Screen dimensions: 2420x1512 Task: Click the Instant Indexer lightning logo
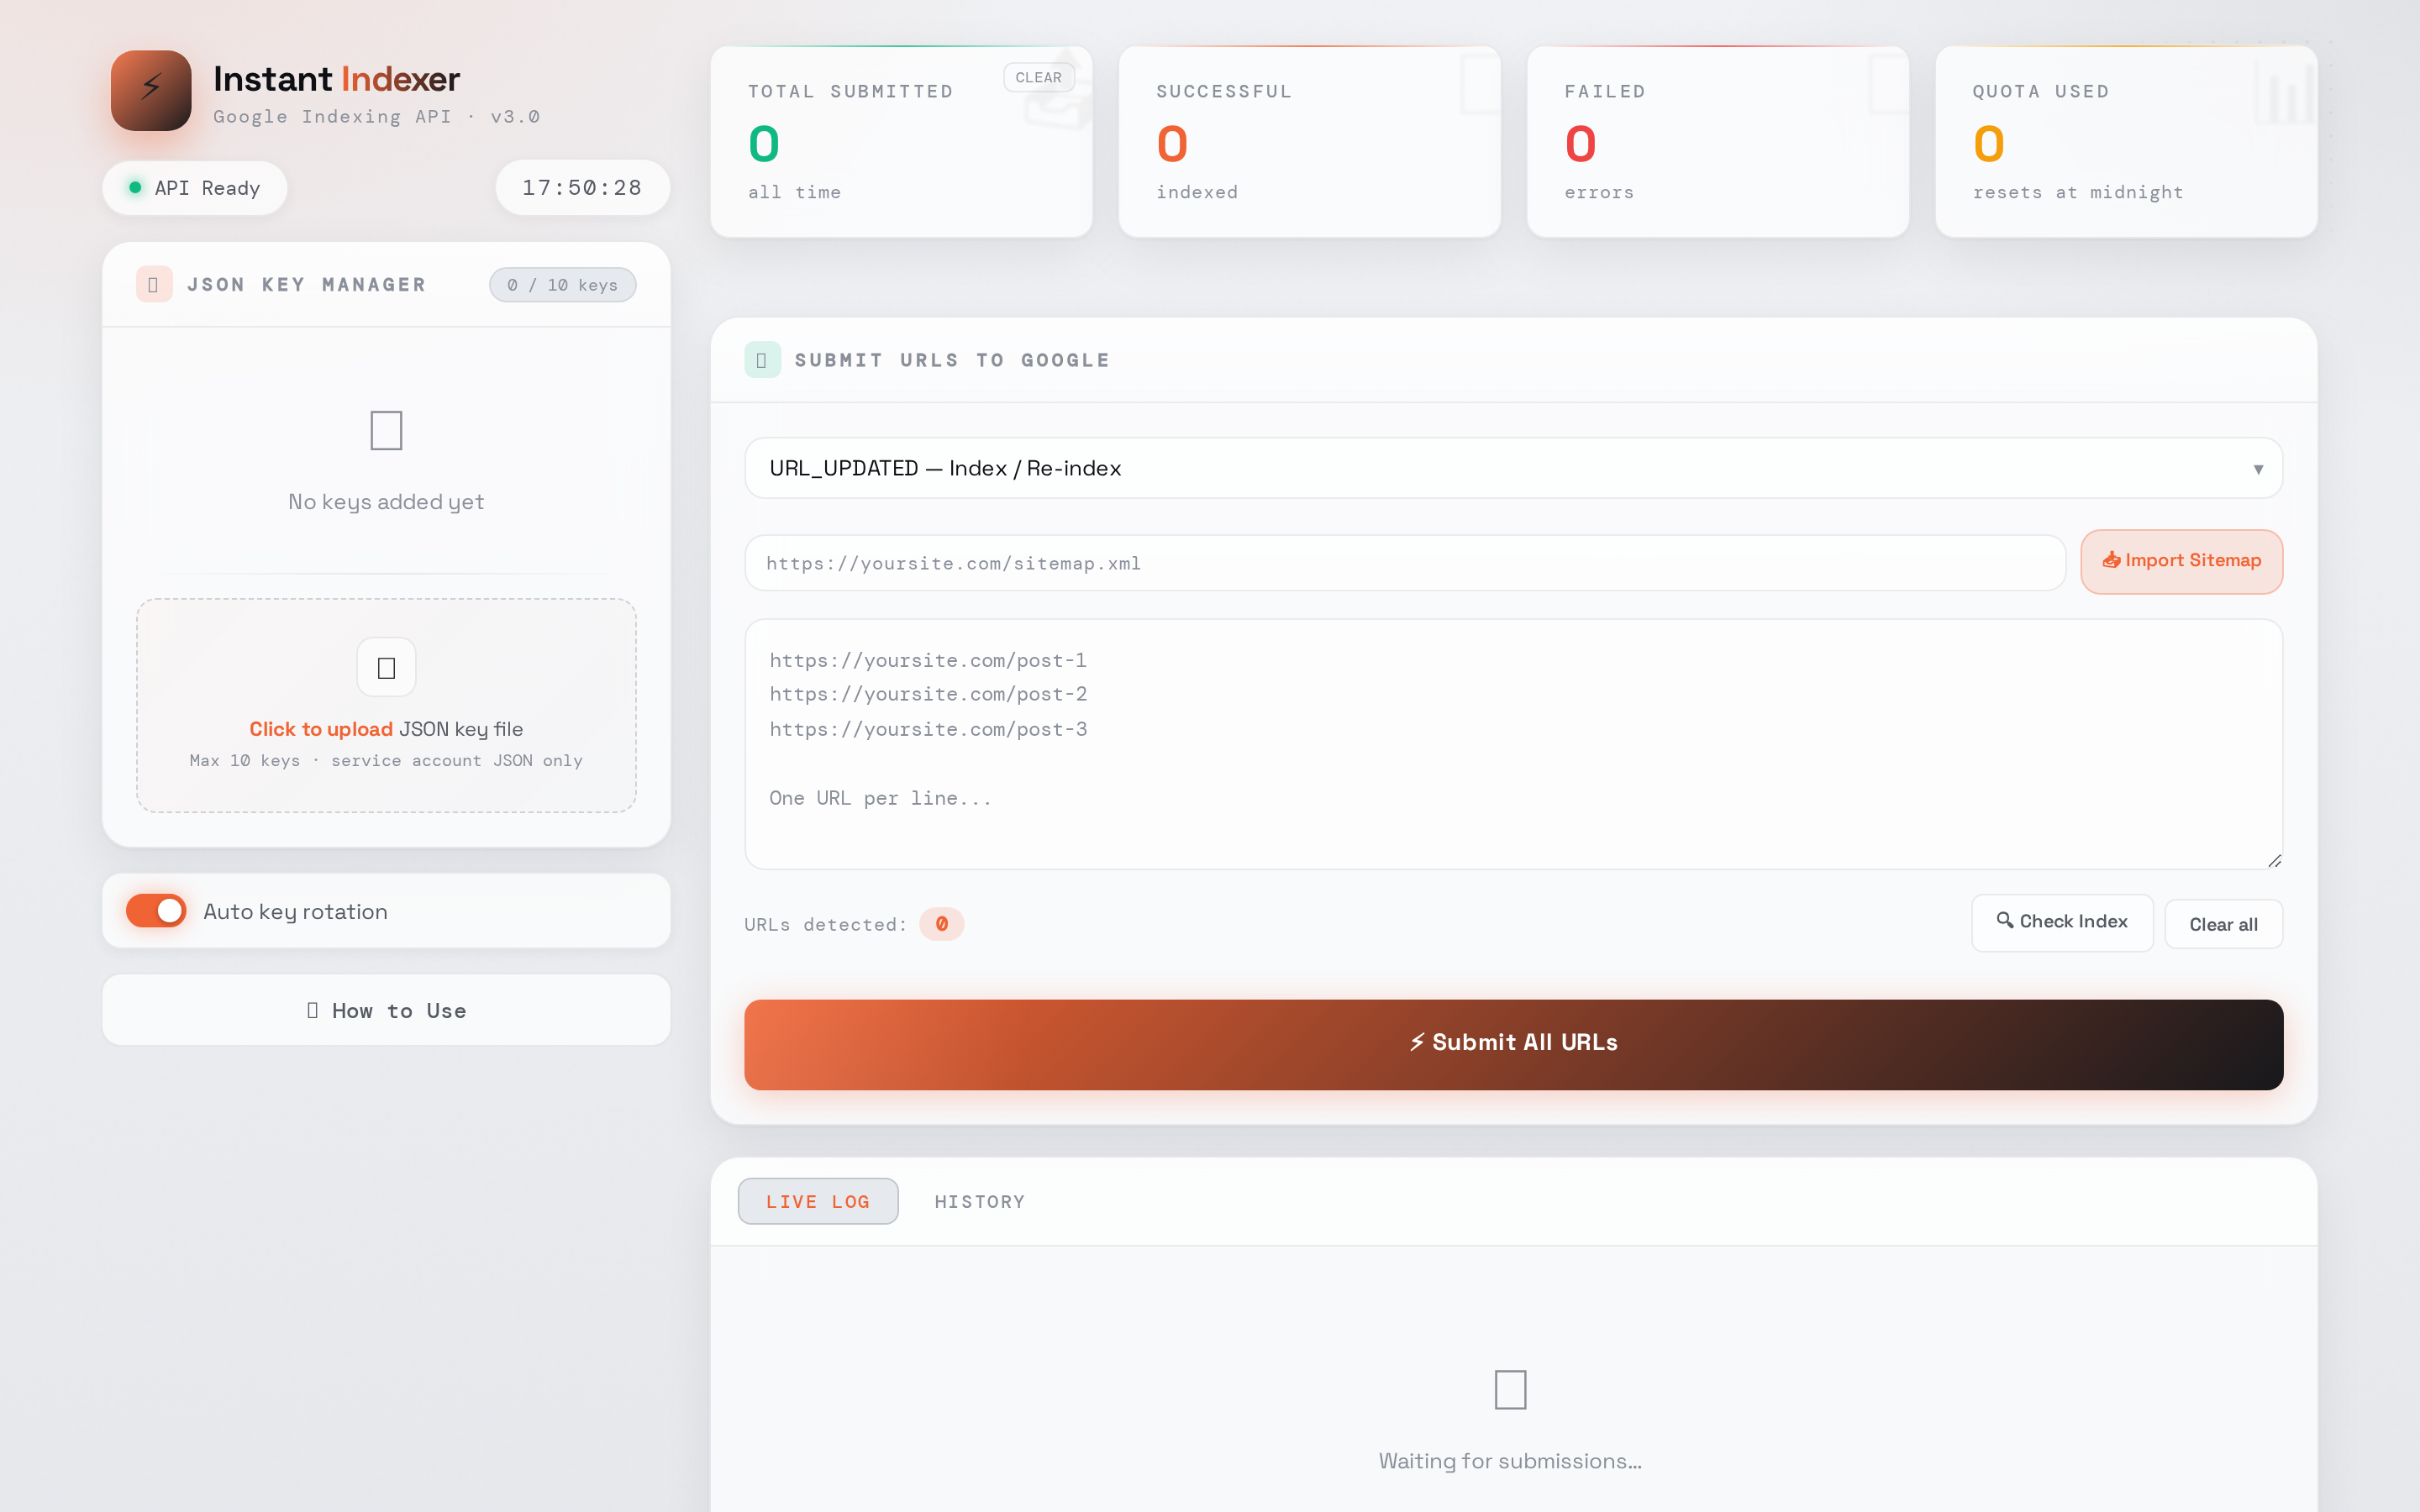151,90
